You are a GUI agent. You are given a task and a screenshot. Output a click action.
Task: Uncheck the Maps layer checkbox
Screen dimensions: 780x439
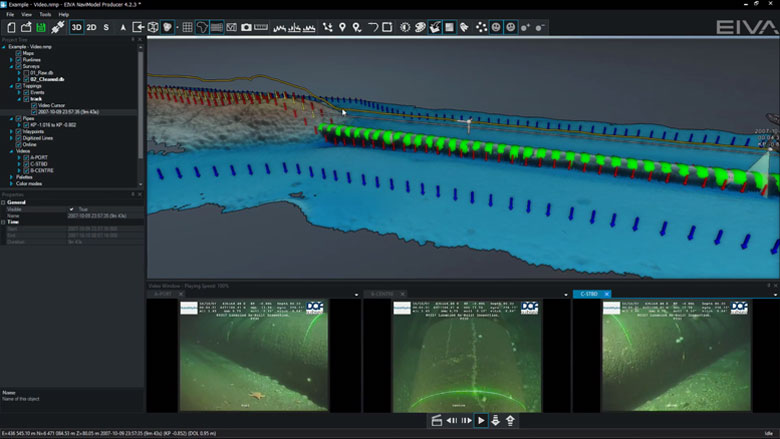18,53
